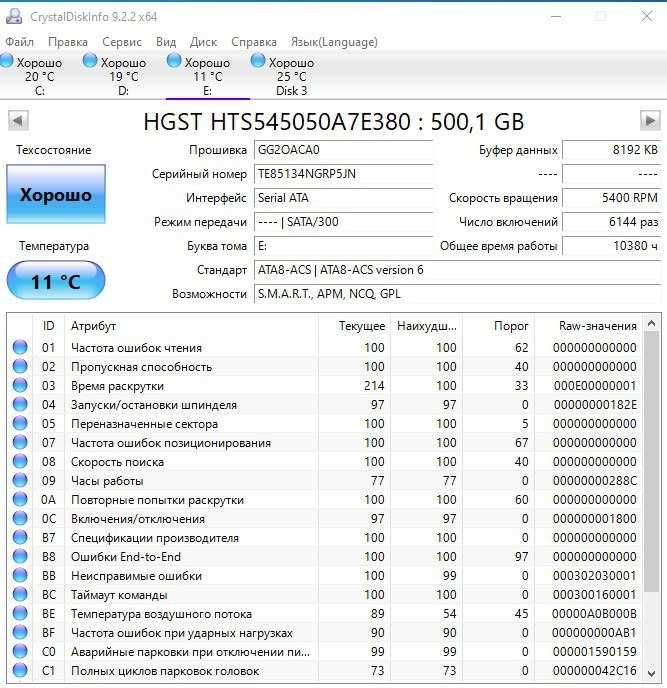Select Disk 3 with 25 °C
667x688 pixels.
pos(291,76)
